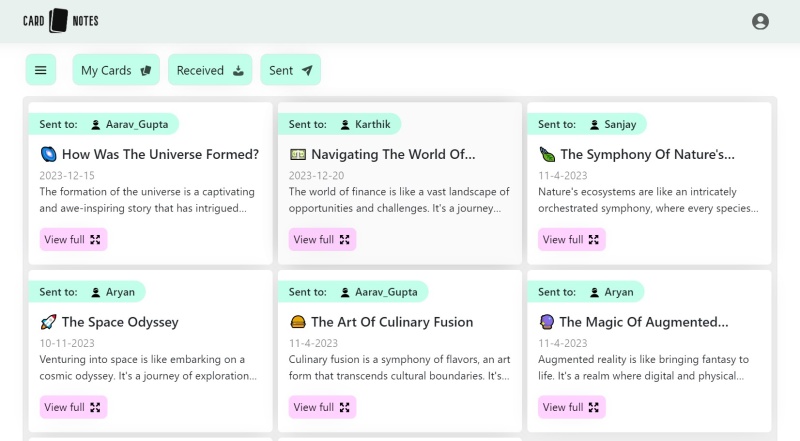Expand The Art Of Culinary Fusion card fully

322,407
